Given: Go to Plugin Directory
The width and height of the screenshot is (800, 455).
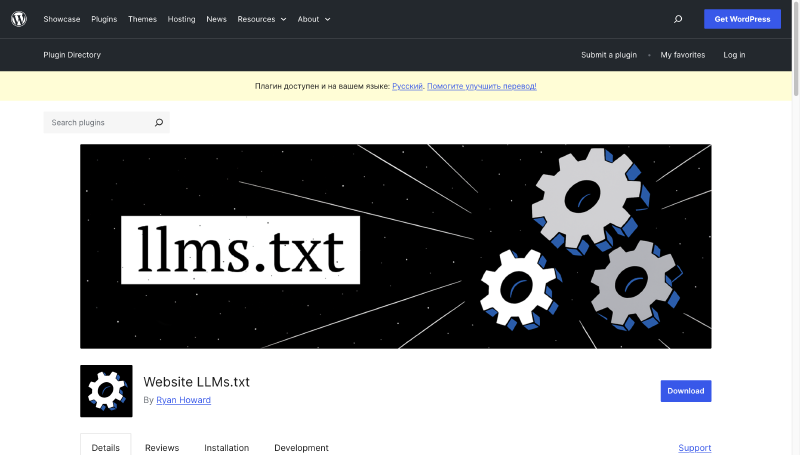Looking at the screenshot, I should [x=72, y=55].
